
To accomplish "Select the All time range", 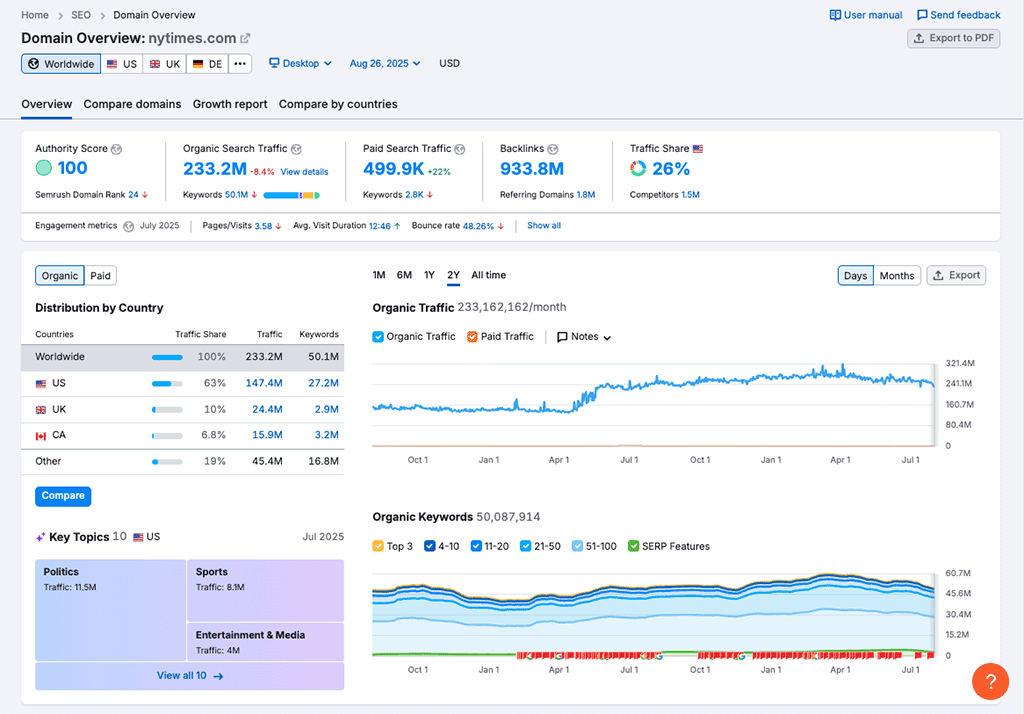I will pos(488,275).
